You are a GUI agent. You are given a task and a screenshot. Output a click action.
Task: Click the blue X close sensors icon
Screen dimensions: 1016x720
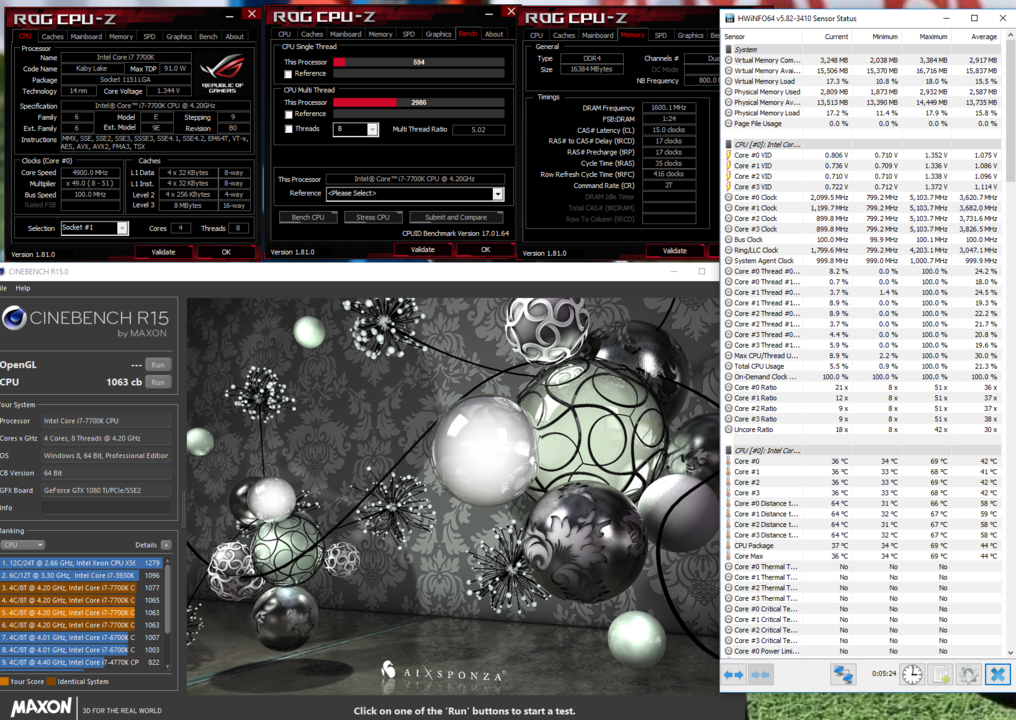[998, 675]
